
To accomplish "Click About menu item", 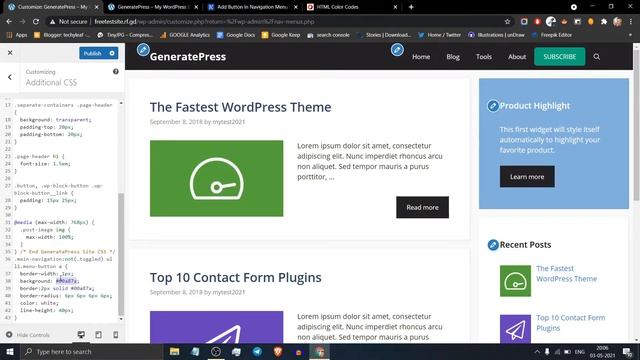I will click(x=517, y=57).
